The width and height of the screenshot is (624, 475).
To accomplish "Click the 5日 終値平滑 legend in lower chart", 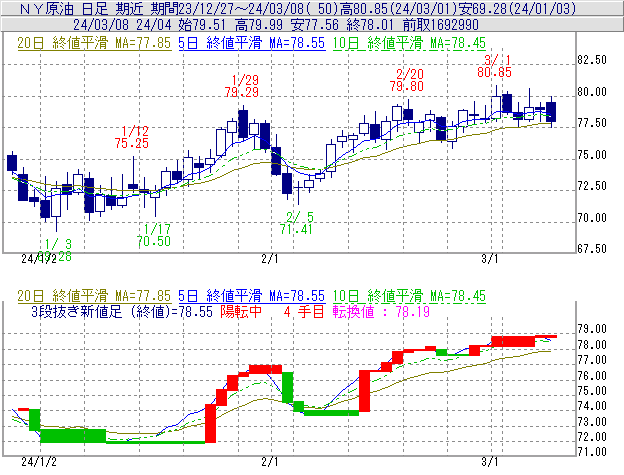I will [x=252, y=296].
